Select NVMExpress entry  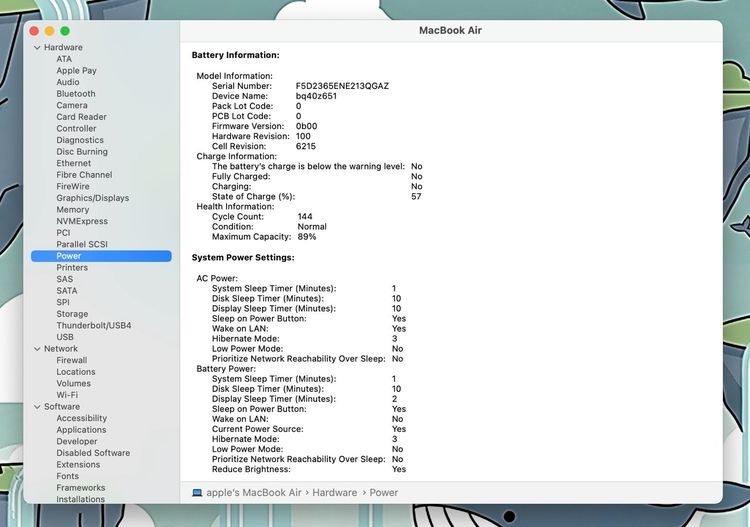click(x=82, y=221)
